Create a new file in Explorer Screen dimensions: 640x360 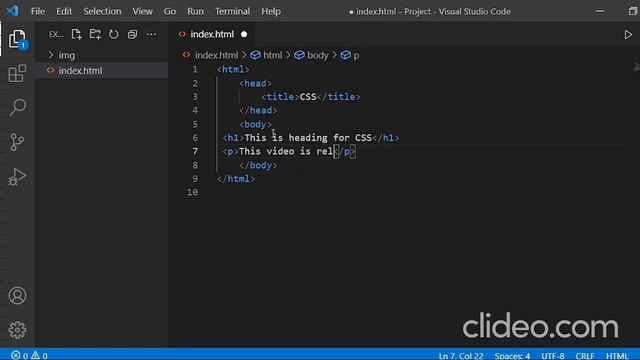coord(76,34)
